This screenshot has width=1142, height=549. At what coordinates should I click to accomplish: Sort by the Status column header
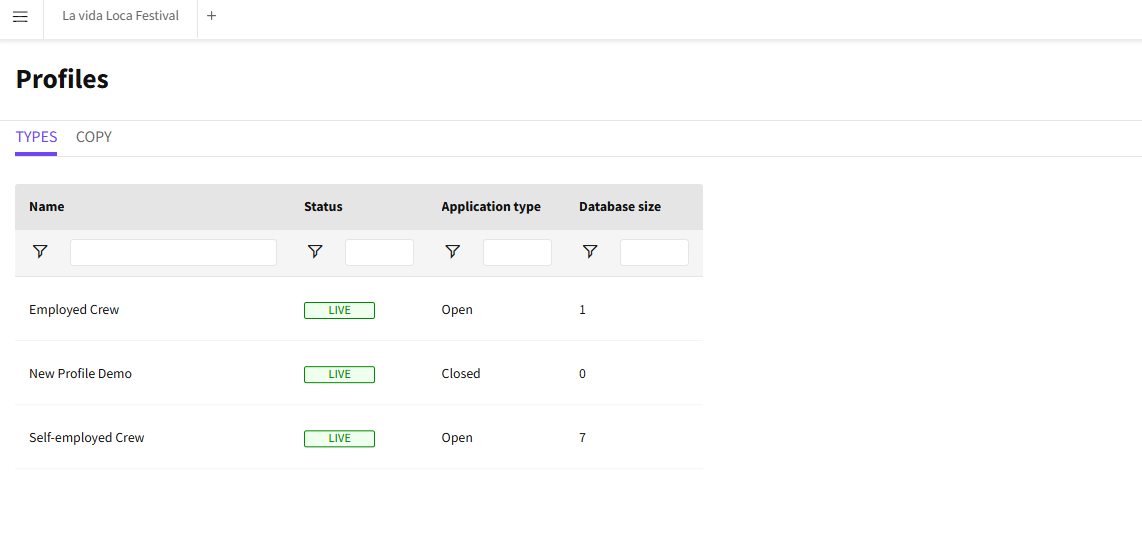tap(323, 207)
